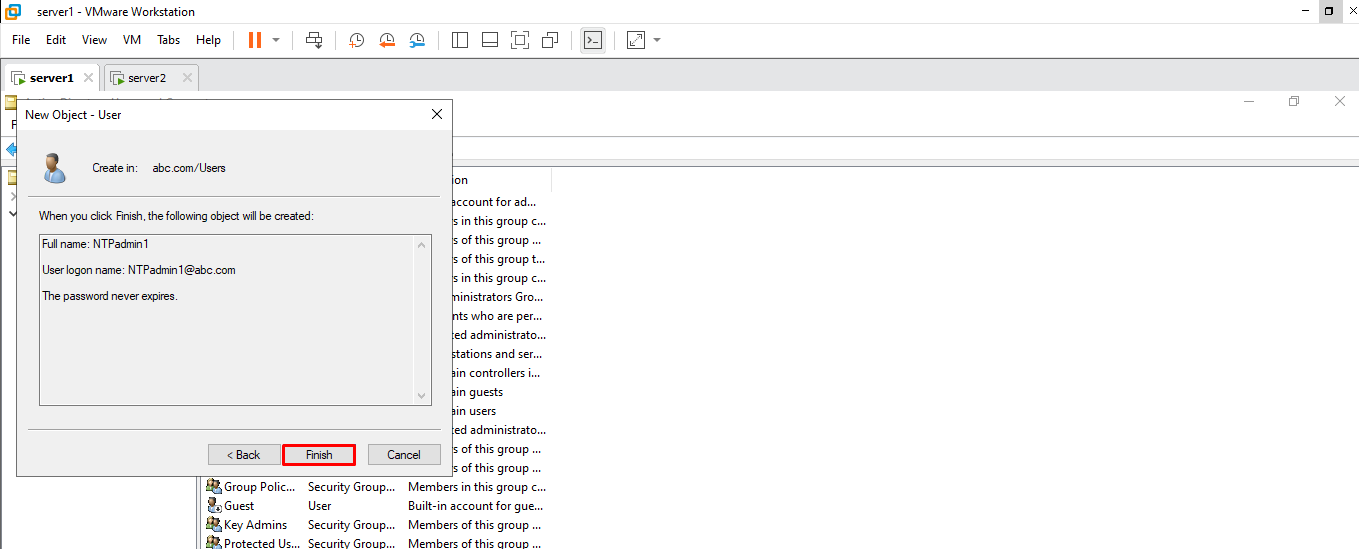Screen dimensions: 1359x549
Task: Take a snapshot of this virtual machine
Action: [x=356, y=40]
